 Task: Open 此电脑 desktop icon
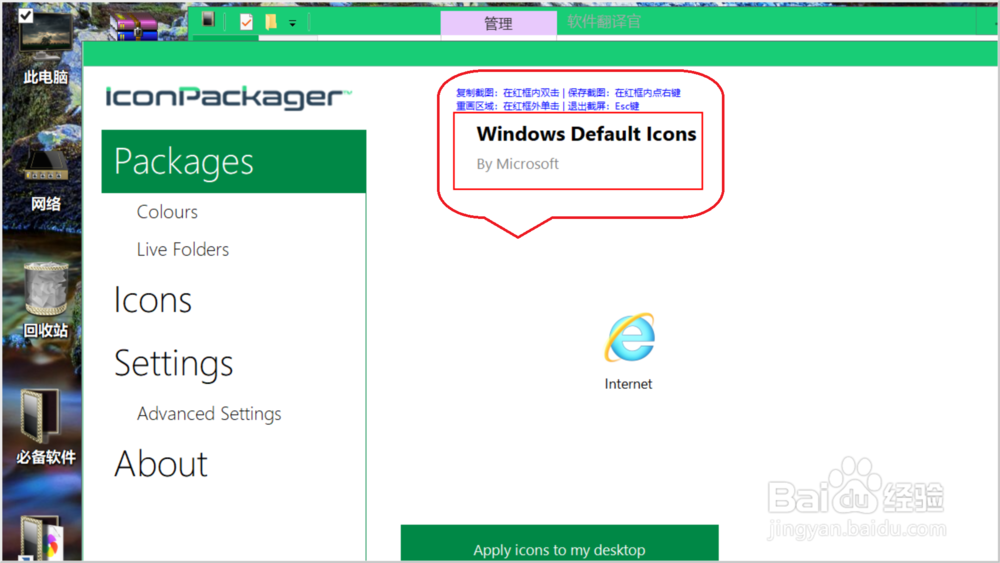pos(45,48)
